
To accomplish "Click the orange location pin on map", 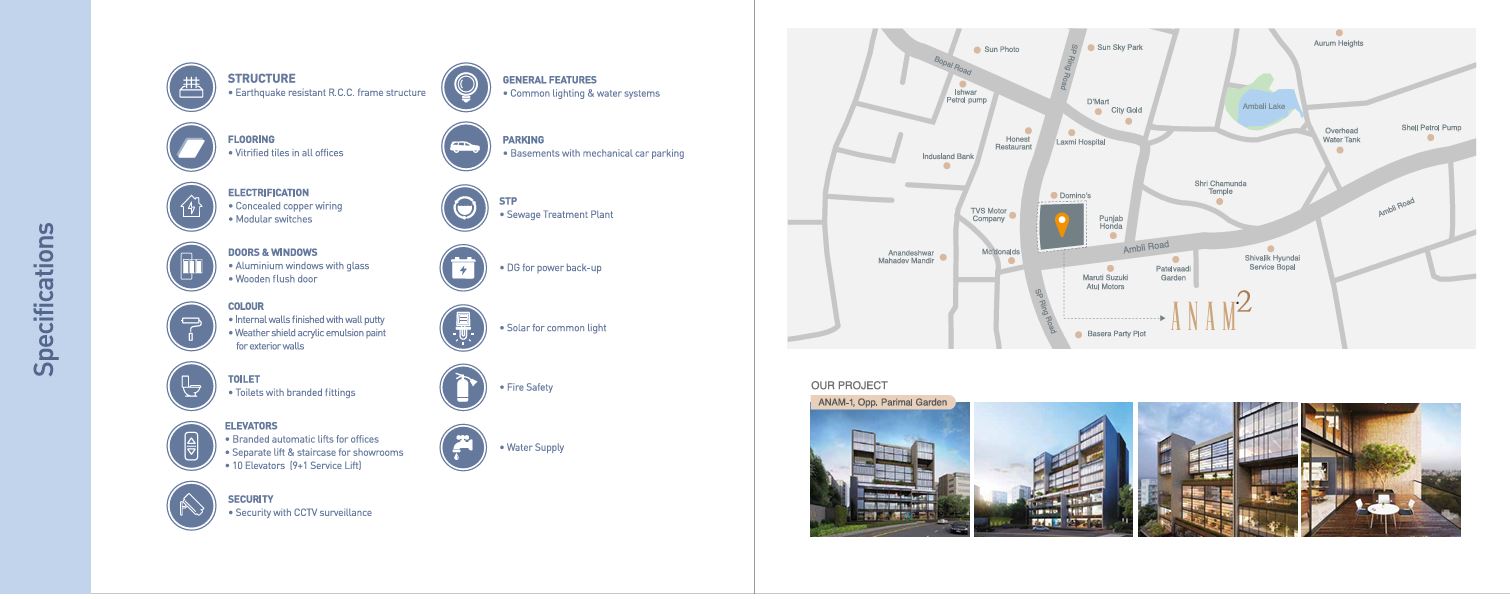I will 1062,225.
